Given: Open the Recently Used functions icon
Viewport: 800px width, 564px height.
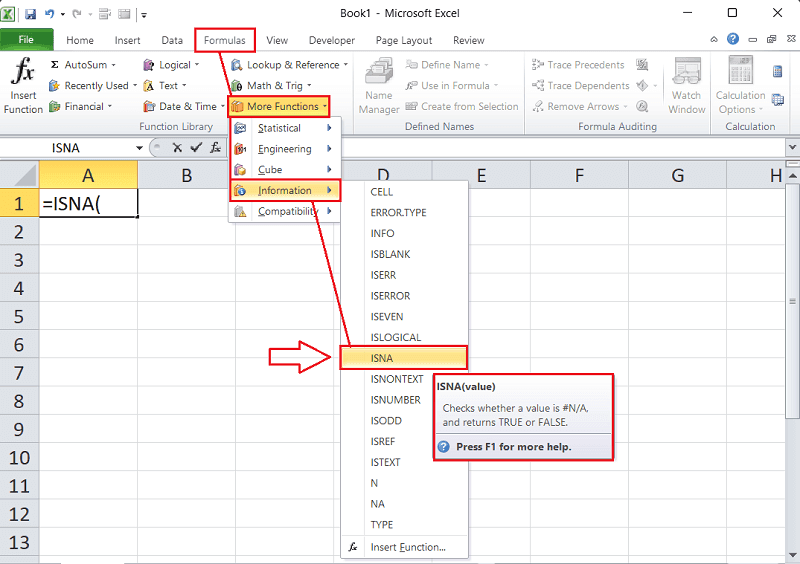Looking at the screenshot, I should click(54, 86).
